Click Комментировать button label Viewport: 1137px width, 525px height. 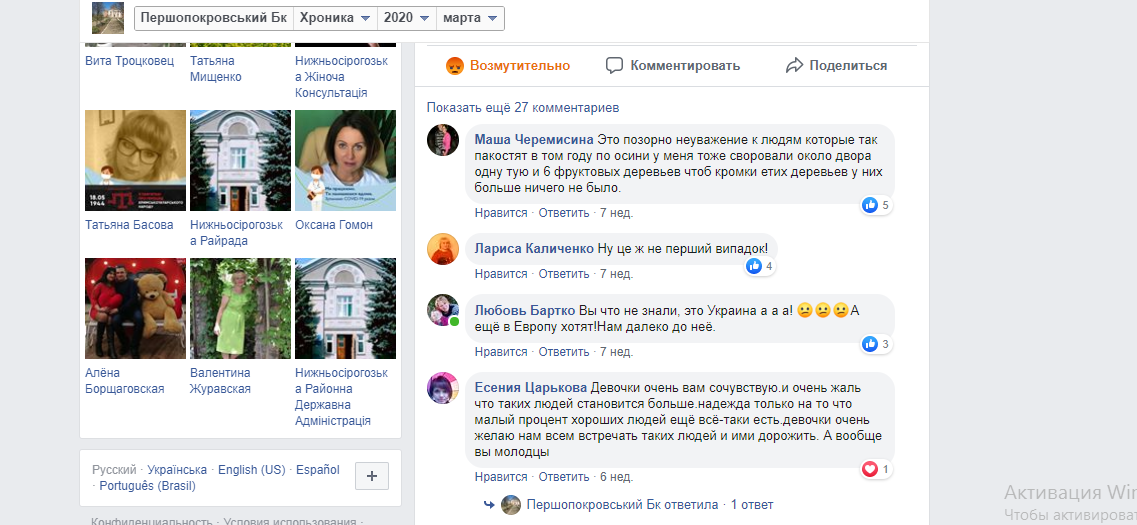(685, 65)
